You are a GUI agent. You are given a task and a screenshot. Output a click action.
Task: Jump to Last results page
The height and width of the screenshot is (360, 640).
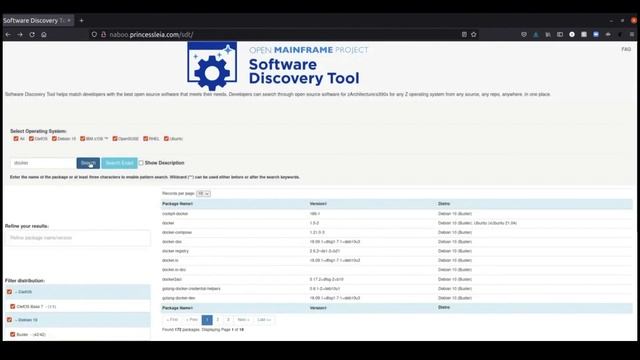tap(264, 320)
